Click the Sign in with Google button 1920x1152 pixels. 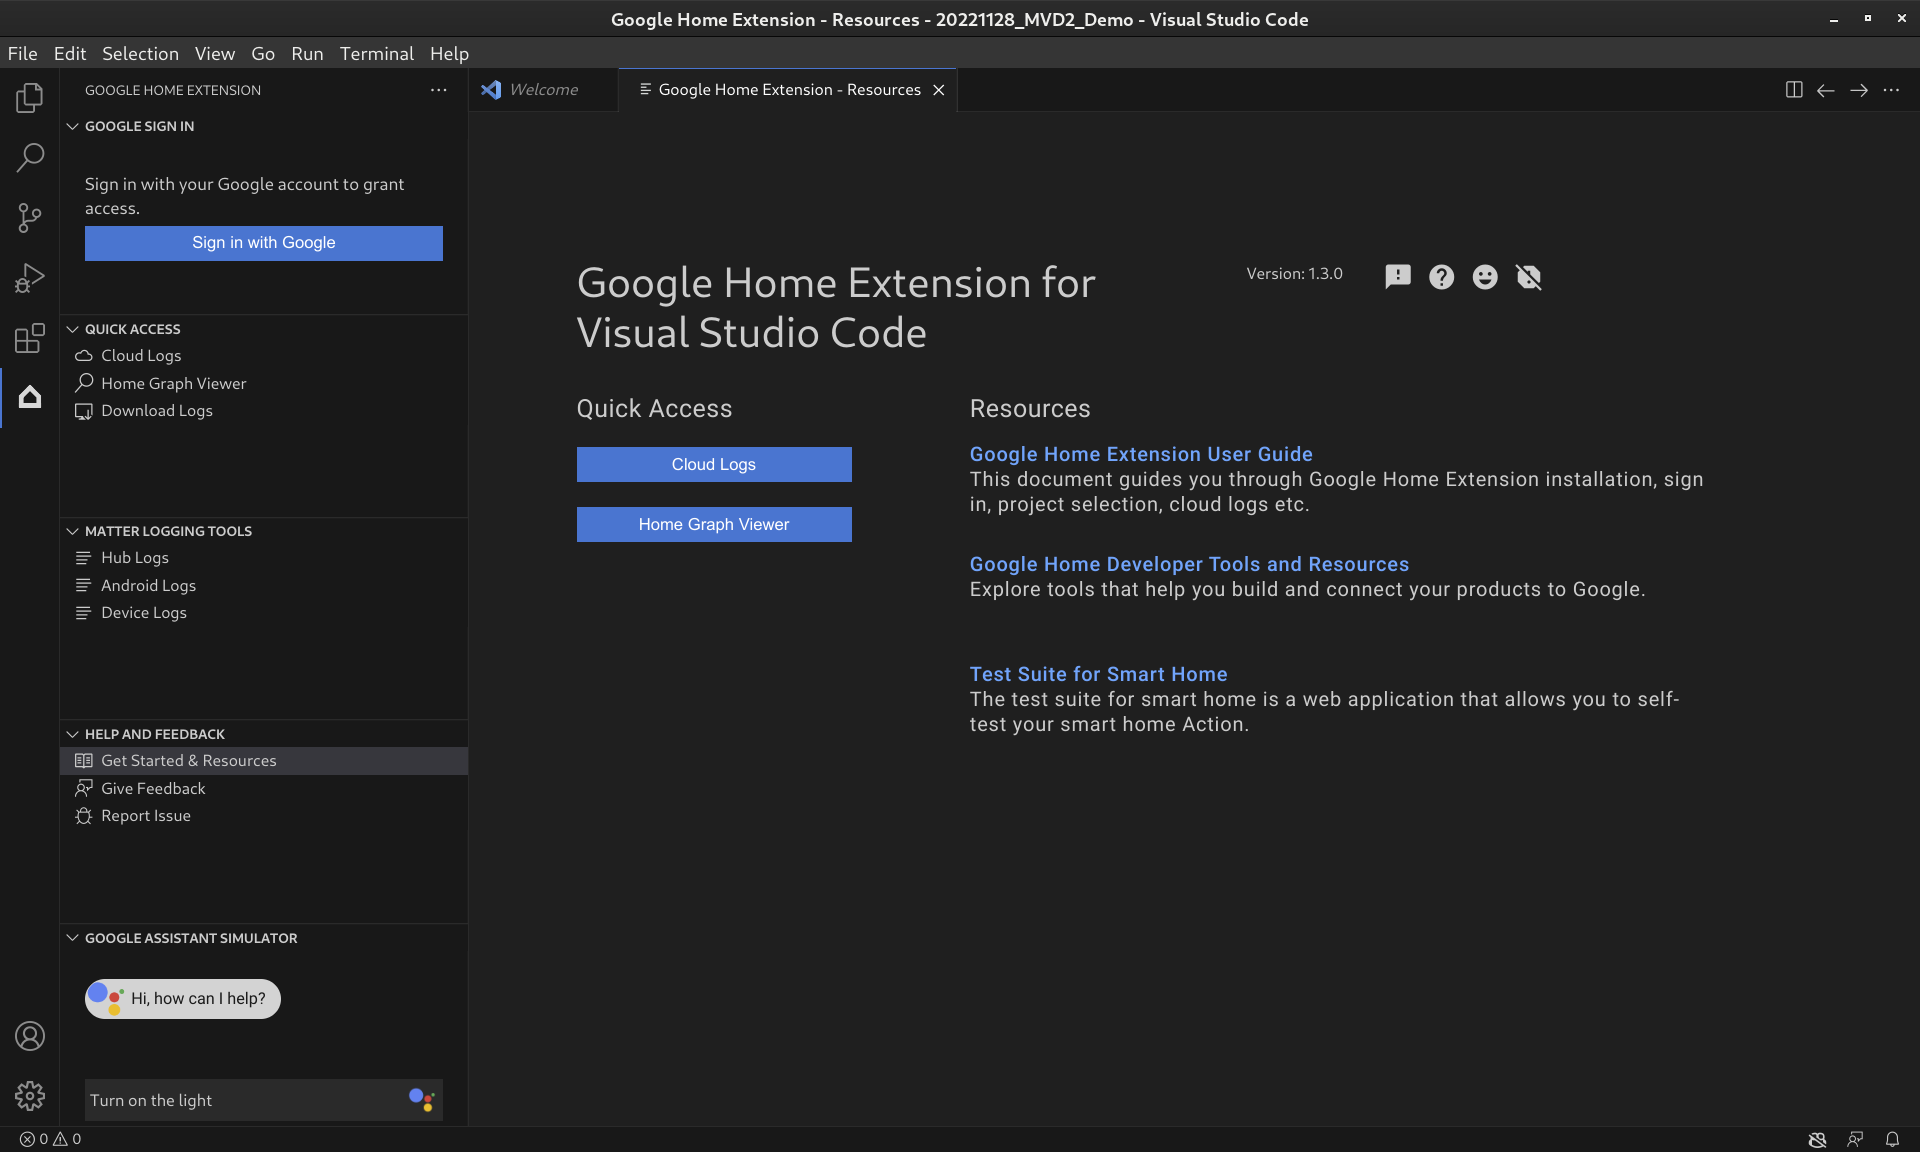263,243
